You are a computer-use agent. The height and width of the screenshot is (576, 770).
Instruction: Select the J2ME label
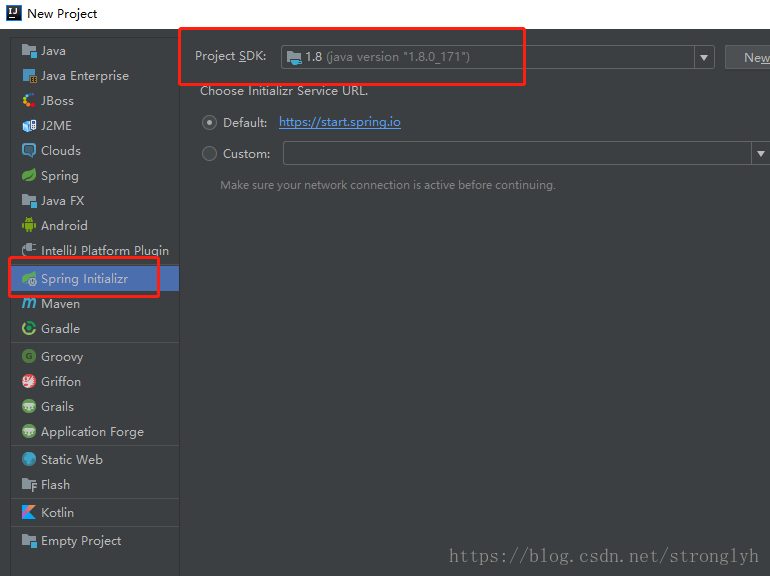(56, 126)
